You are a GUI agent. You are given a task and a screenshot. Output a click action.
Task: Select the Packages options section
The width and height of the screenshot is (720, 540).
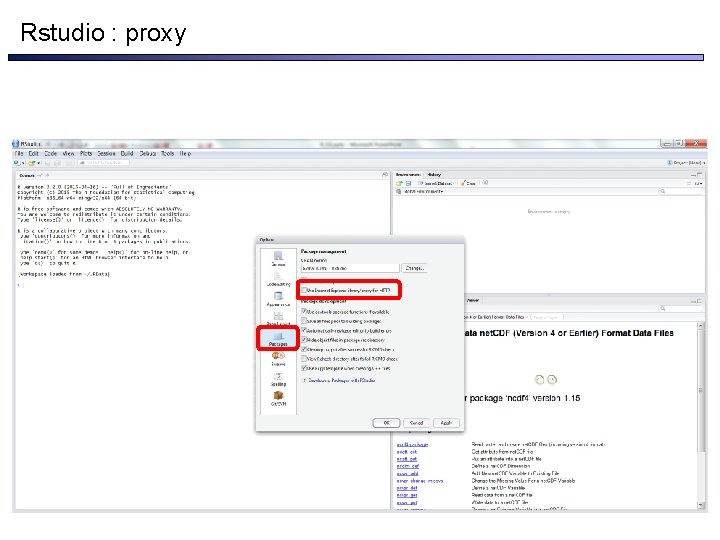(278, 339)
